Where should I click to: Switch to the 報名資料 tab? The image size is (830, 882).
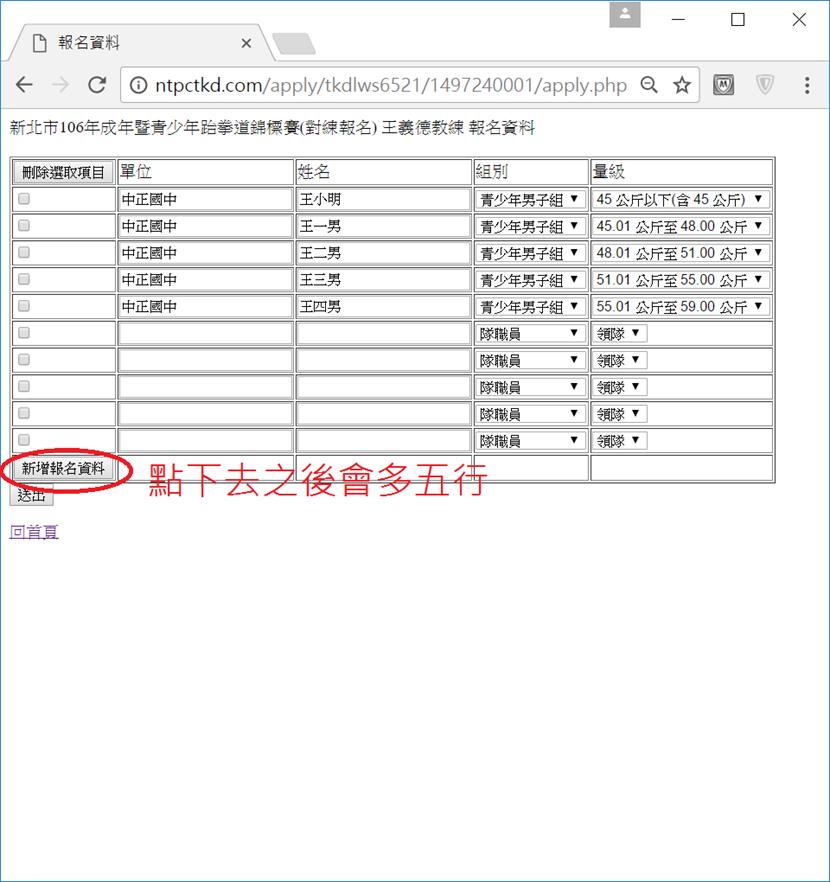pos(130,43)
